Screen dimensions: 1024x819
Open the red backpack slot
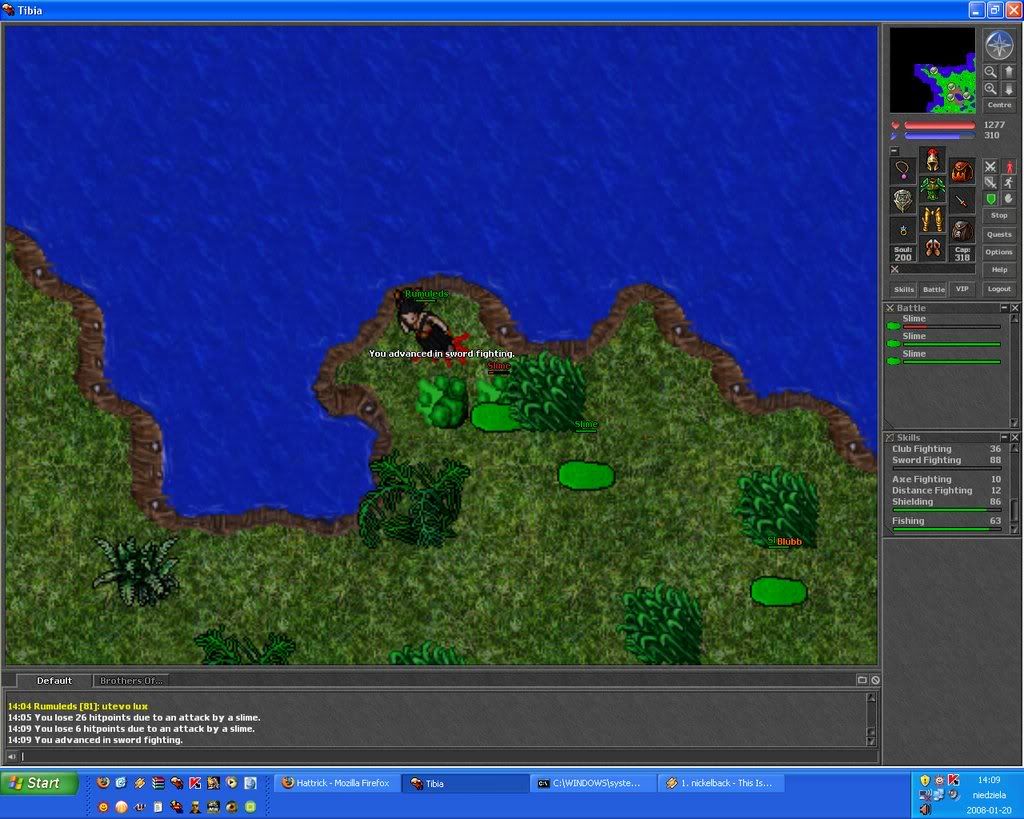point(962,171)
